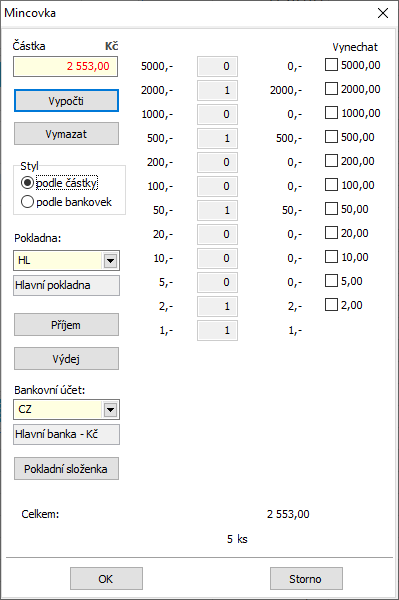Image resolution: width=399 pixels, height=600 pixels.
Task: Click the 'Hlavní banka - Kč' description field
Action: (x=66, y=434)
